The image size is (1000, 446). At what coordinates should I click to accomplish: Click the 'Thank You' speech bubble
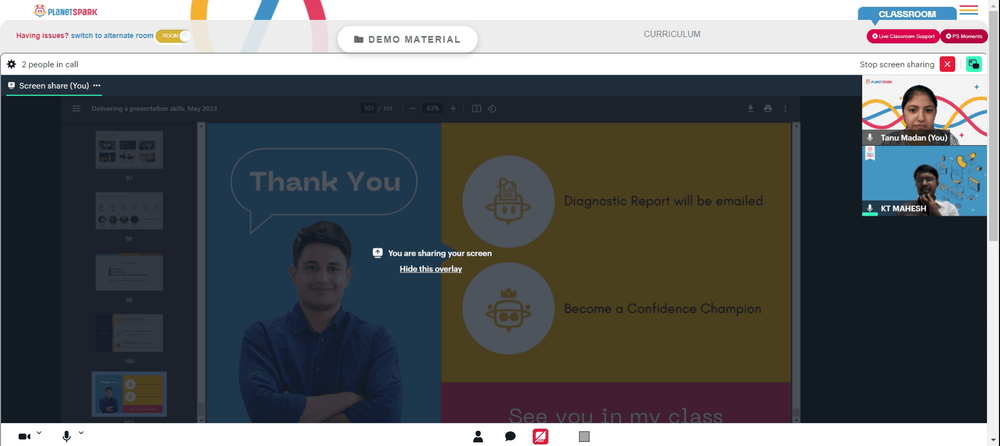point(323,190)
